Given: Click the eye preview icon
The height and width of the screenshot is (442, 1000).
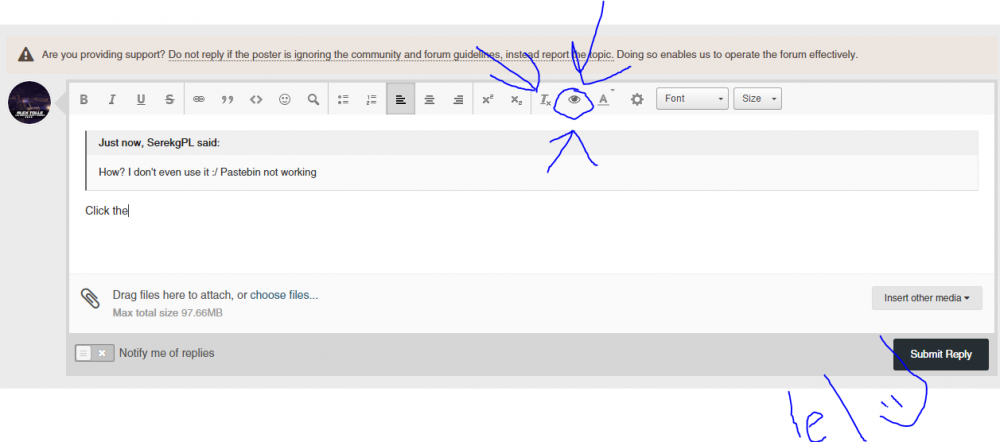Looking at the screenshot, I should click(574, 99).
